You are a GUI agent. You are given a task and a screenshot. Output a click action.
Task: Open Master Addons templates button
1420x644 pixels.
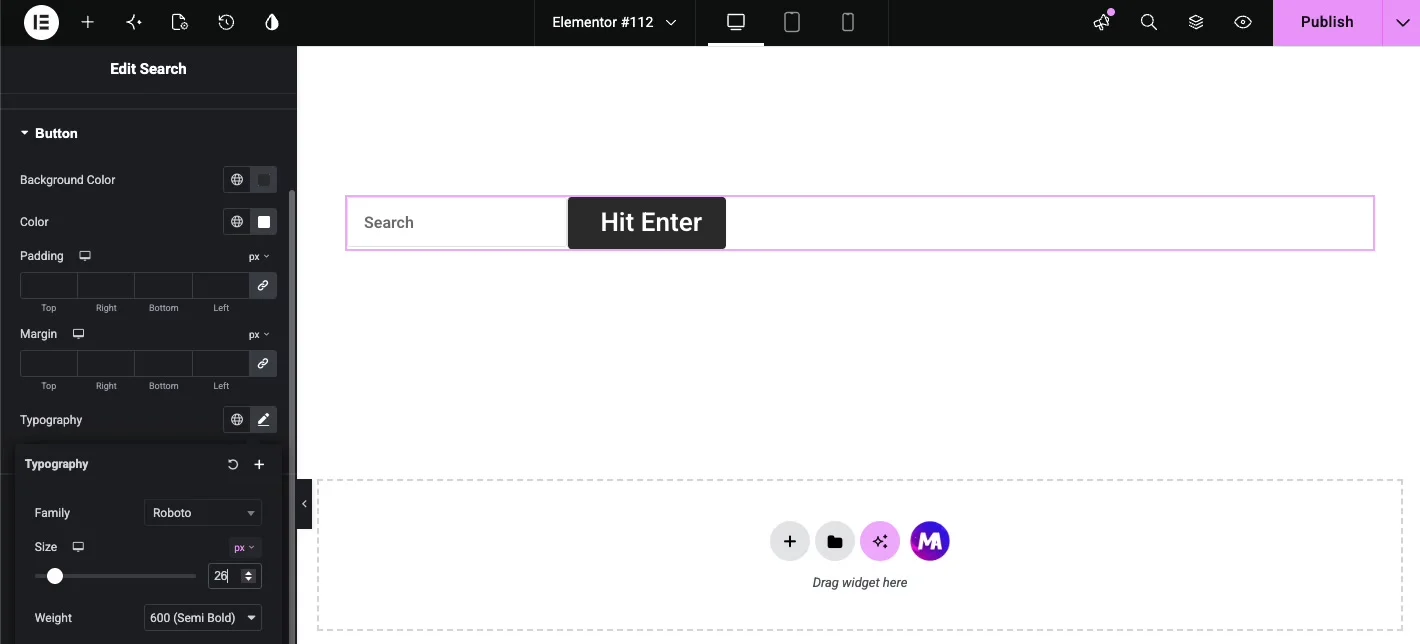click(x=930, y=541)
